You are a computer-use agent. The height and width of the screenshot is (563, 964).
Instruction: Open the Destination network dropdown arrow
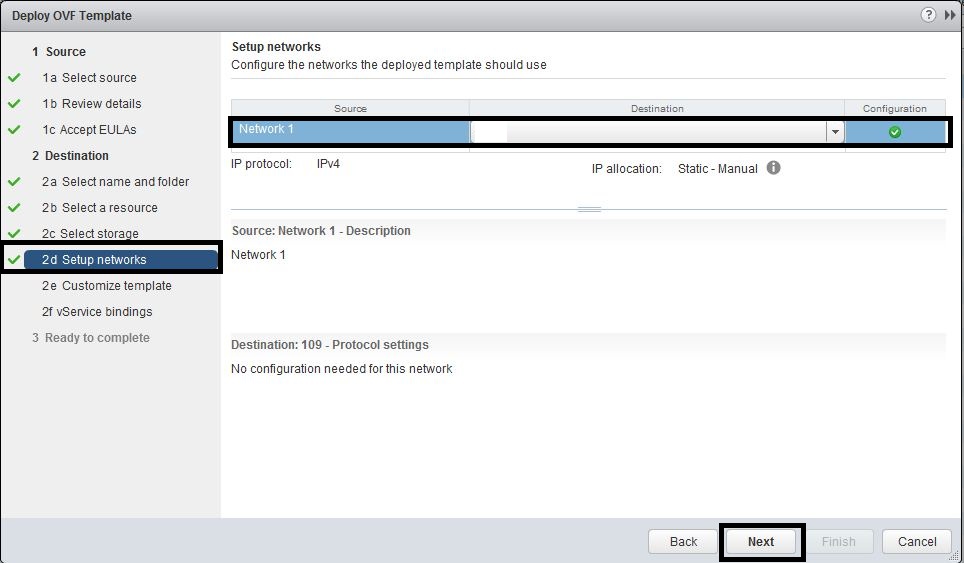(834, 132)
